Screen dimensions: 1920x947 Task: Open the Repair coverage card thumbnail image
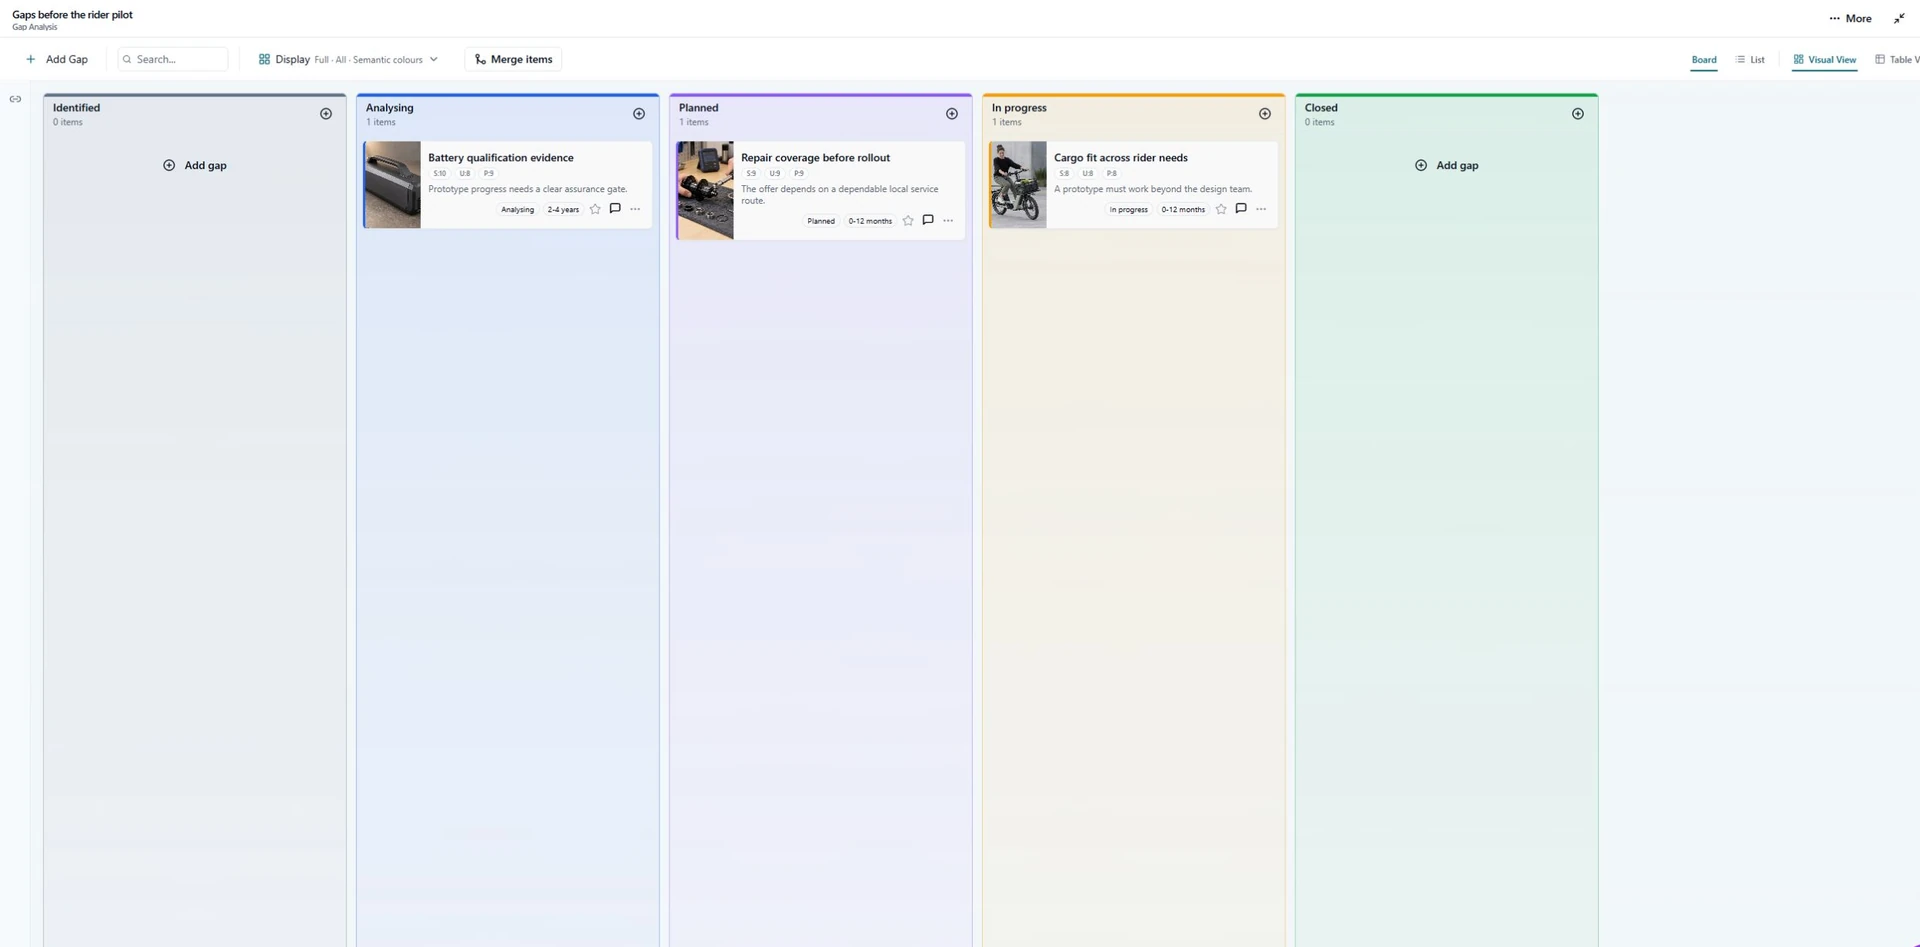705,190
